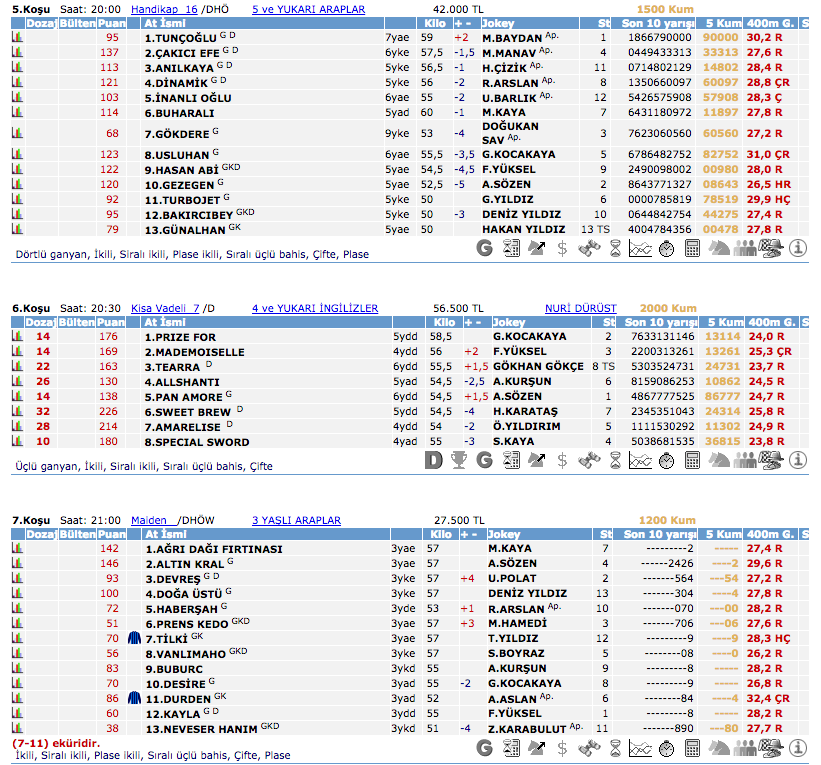Image resolution: width=821 pixels, height=765 pixels.
Task: Sort race 5 by Puan column header
Action: (115, 22)
